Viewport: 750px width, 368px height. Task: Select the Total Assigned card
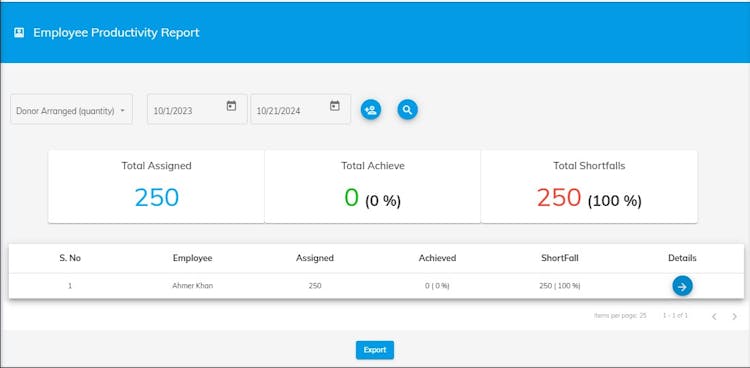tap(156, 187)
